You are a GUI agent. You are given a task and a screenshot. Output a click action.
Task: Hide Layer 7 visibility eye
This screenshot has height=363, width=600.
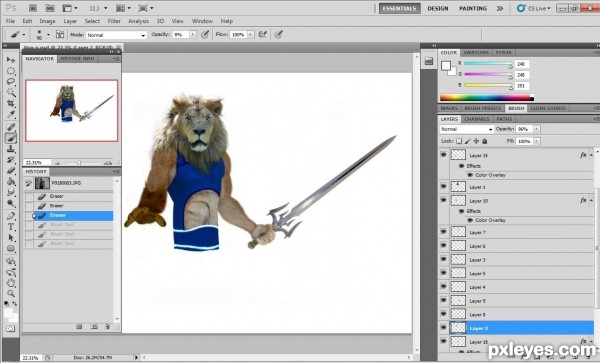coord(443,232)
